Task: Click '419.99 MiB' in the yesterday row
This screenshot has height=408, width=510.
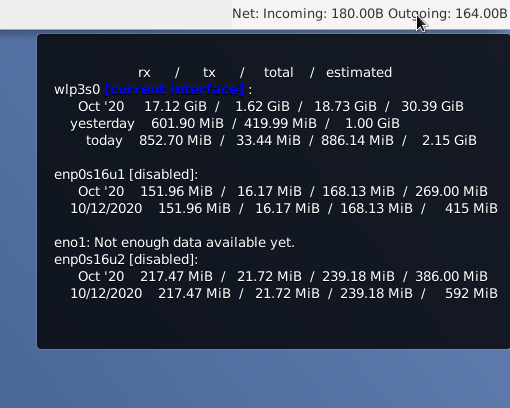Action: click(280, 124)
